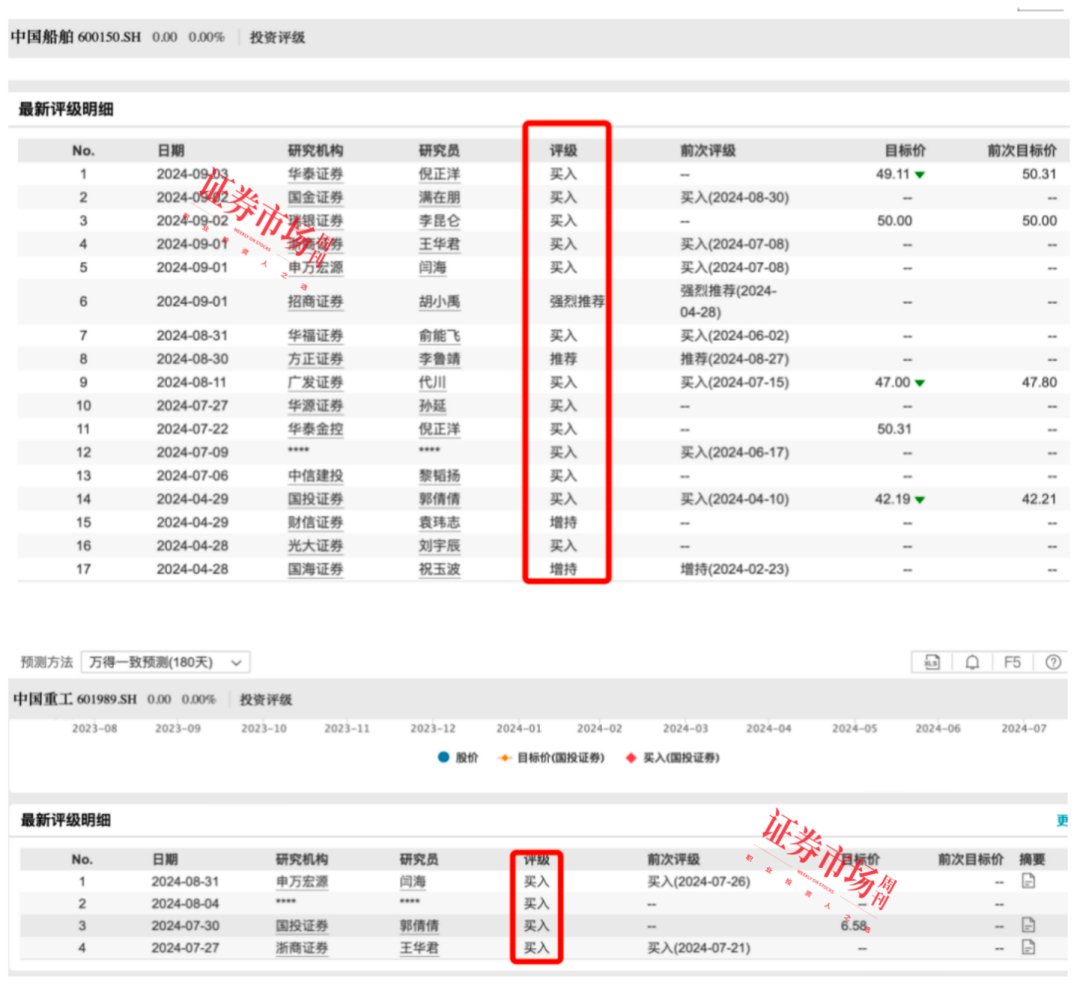Open 中信建投 institution link

point(315,477)
